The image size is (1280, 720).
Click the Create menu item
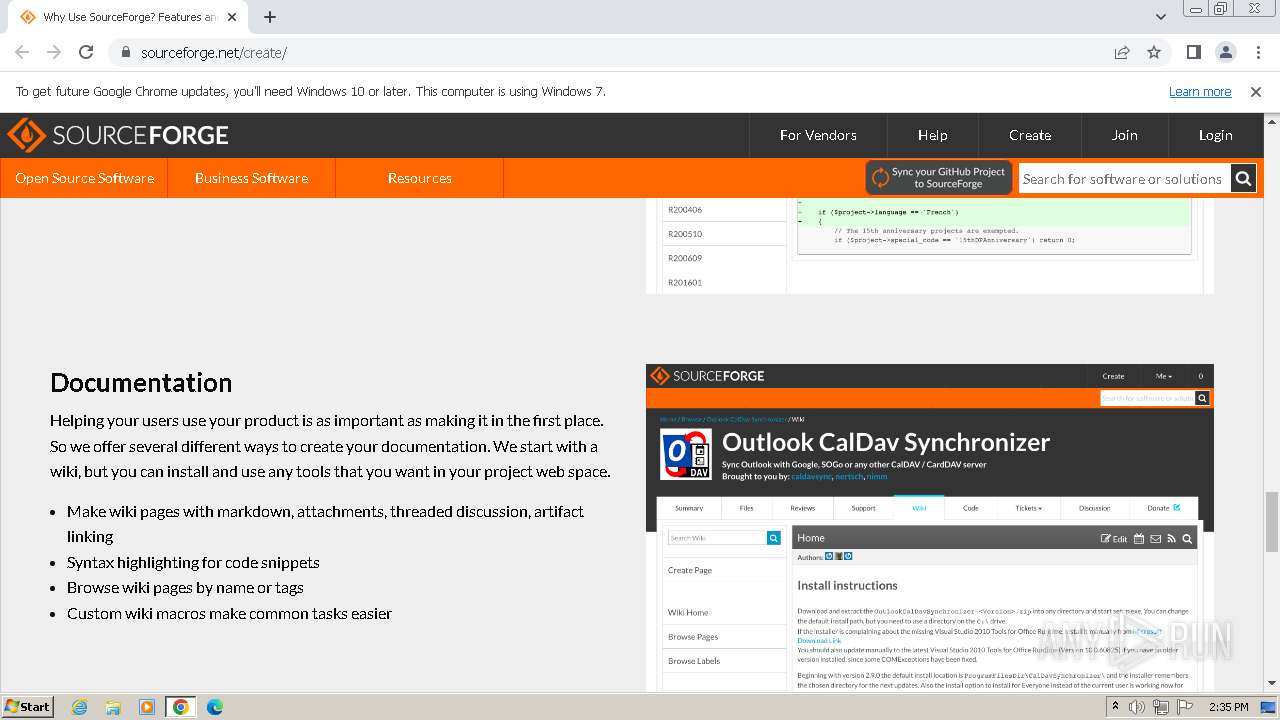click(x=1029, y=135)
